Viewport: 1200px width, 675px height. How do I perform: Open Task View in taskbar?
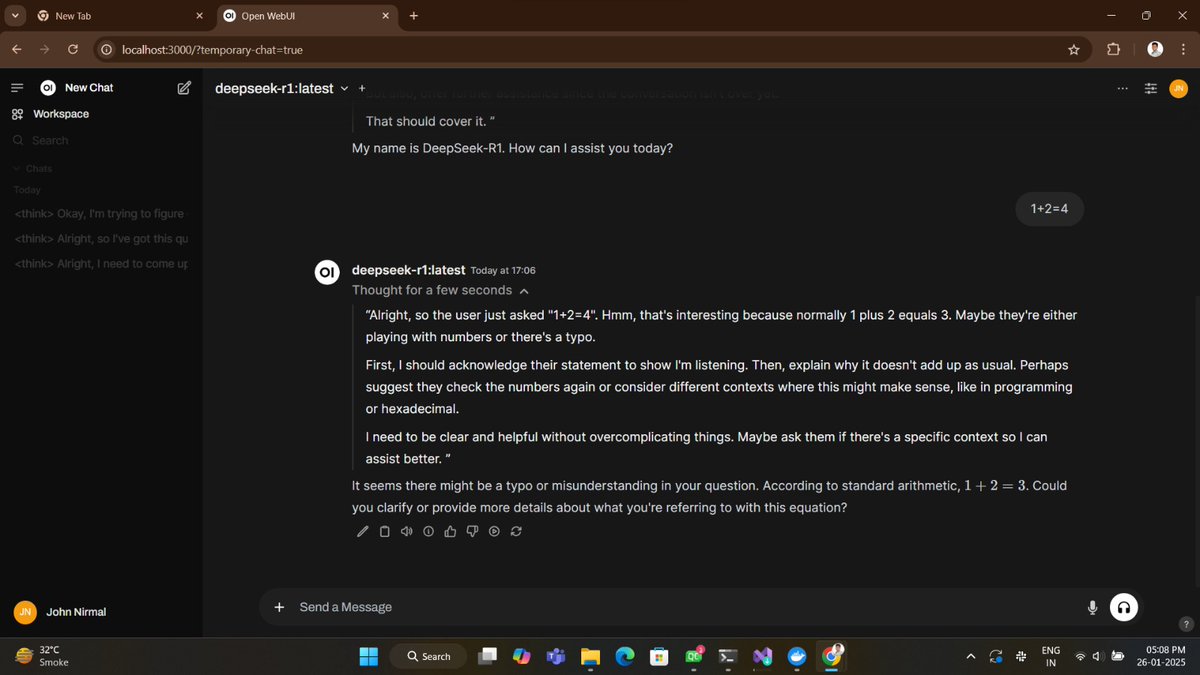tap(487, 656)
